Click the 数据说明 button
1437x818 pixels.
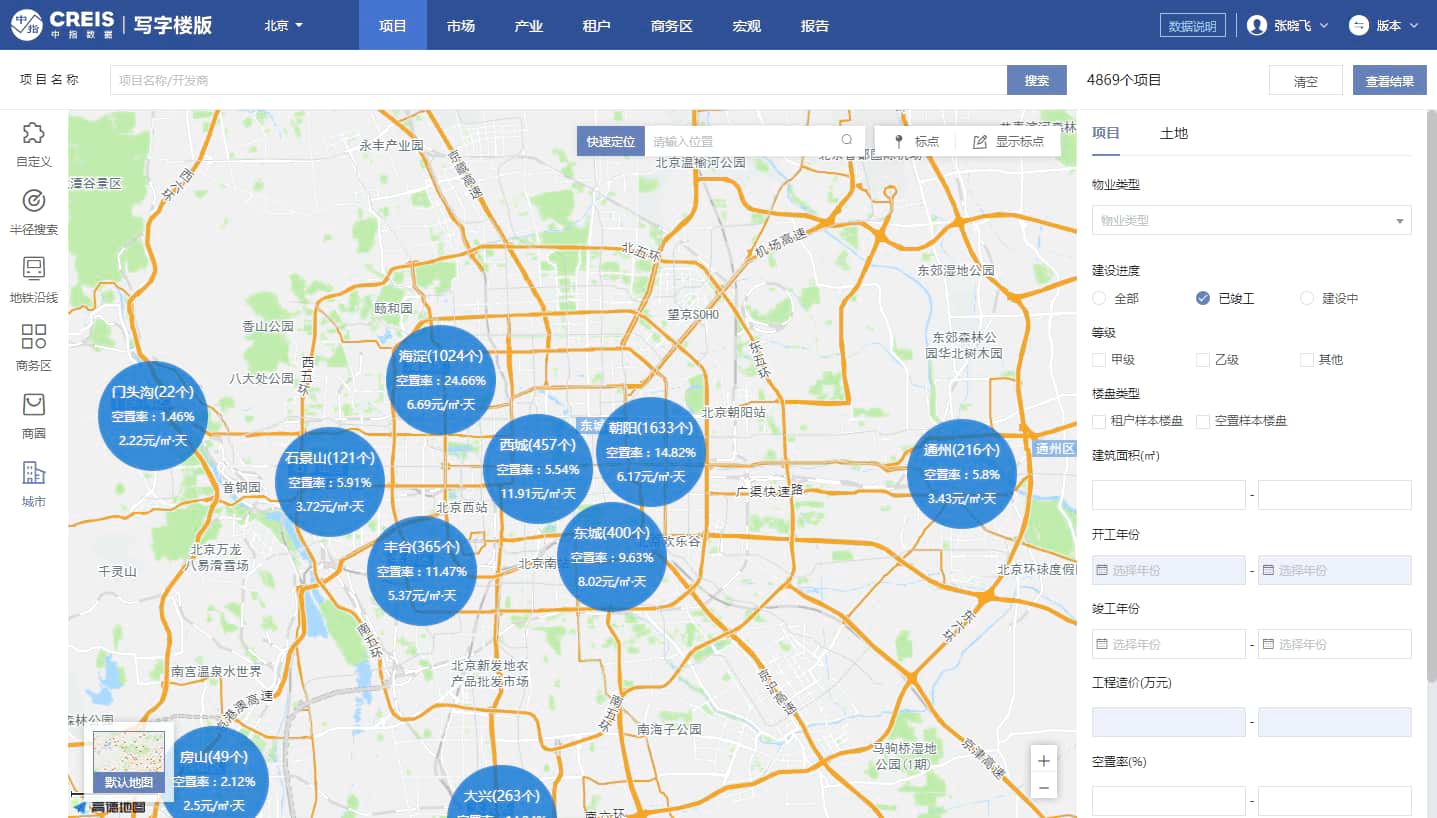(x=1193, y=25)
